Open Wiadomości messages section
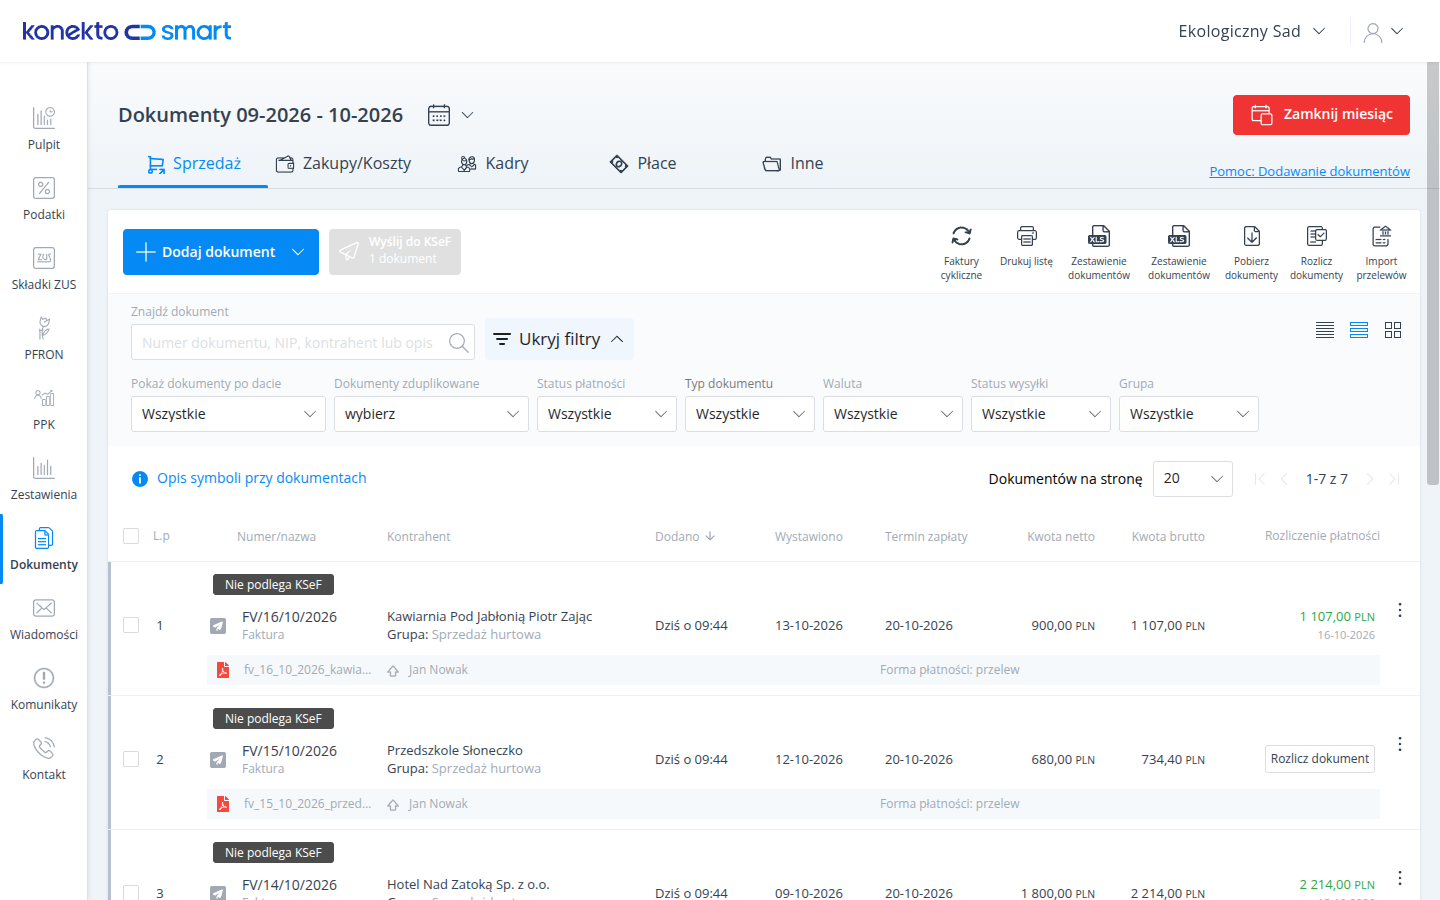The width and height of the screenshot is (1440, 900). 44,619
